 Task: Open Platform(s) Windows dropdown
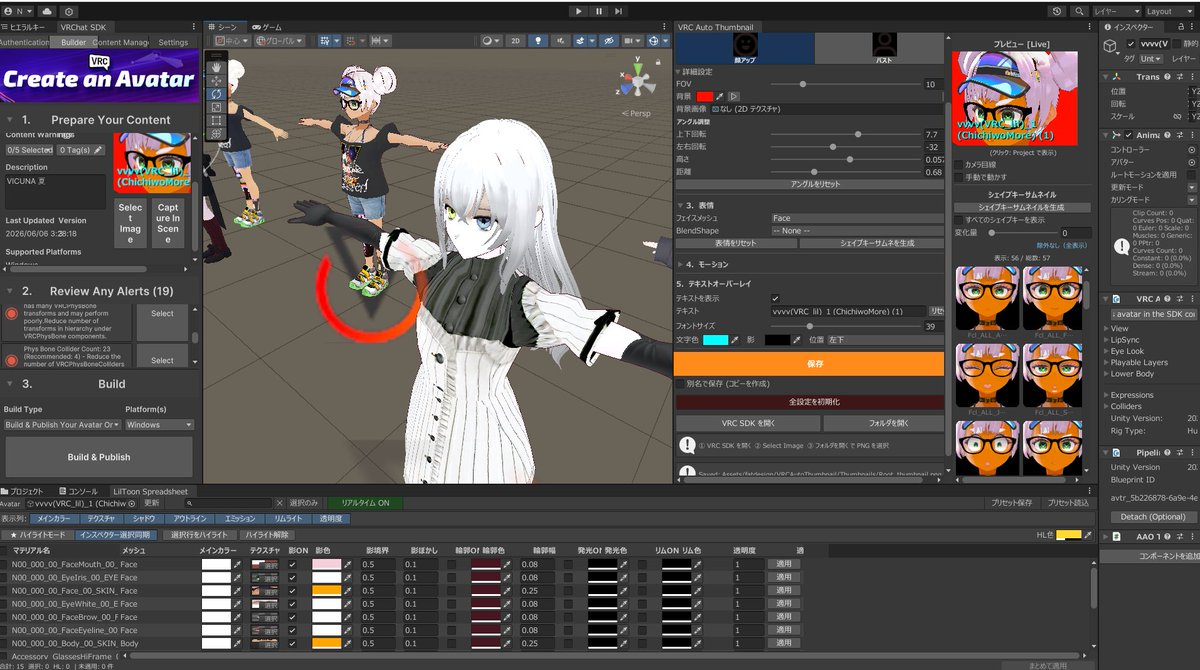pos(159,424)
